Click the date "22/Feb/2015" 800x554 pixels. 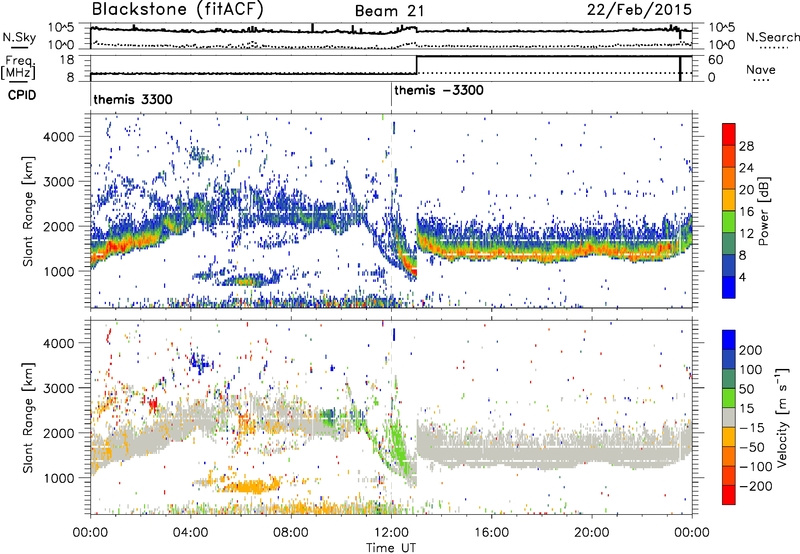point(639,10)
